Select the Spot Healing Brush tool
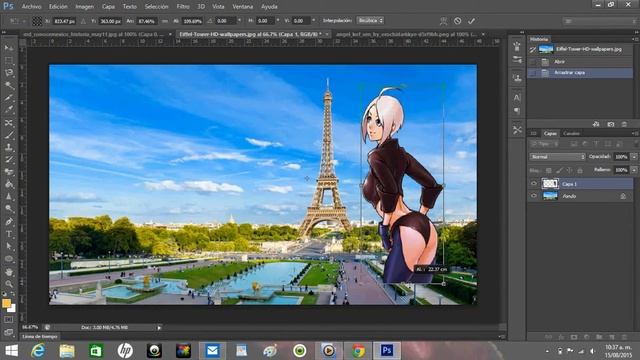The image size is (640, 360). tap(9, 122)
